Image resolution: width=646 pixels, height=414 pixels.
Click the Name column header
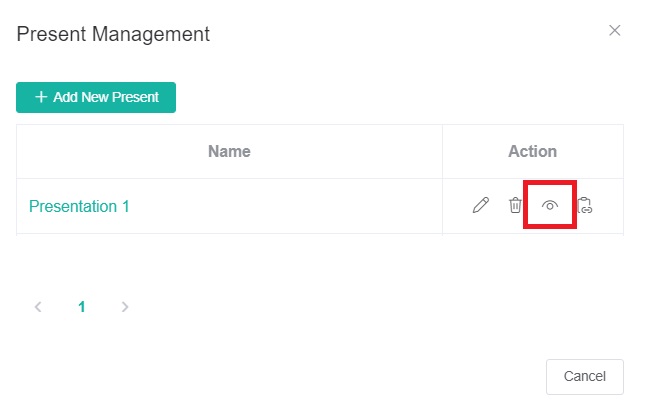coord(229,151)
